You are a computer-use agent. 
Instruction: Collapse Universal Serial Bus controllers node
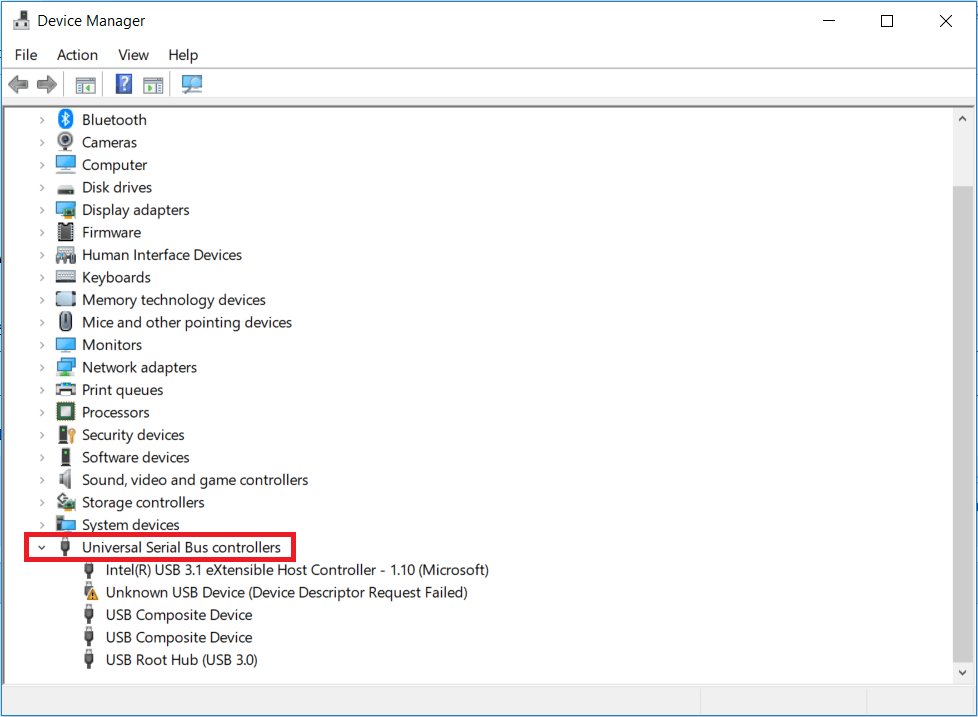pyautogui.click(x=41, y=548)
